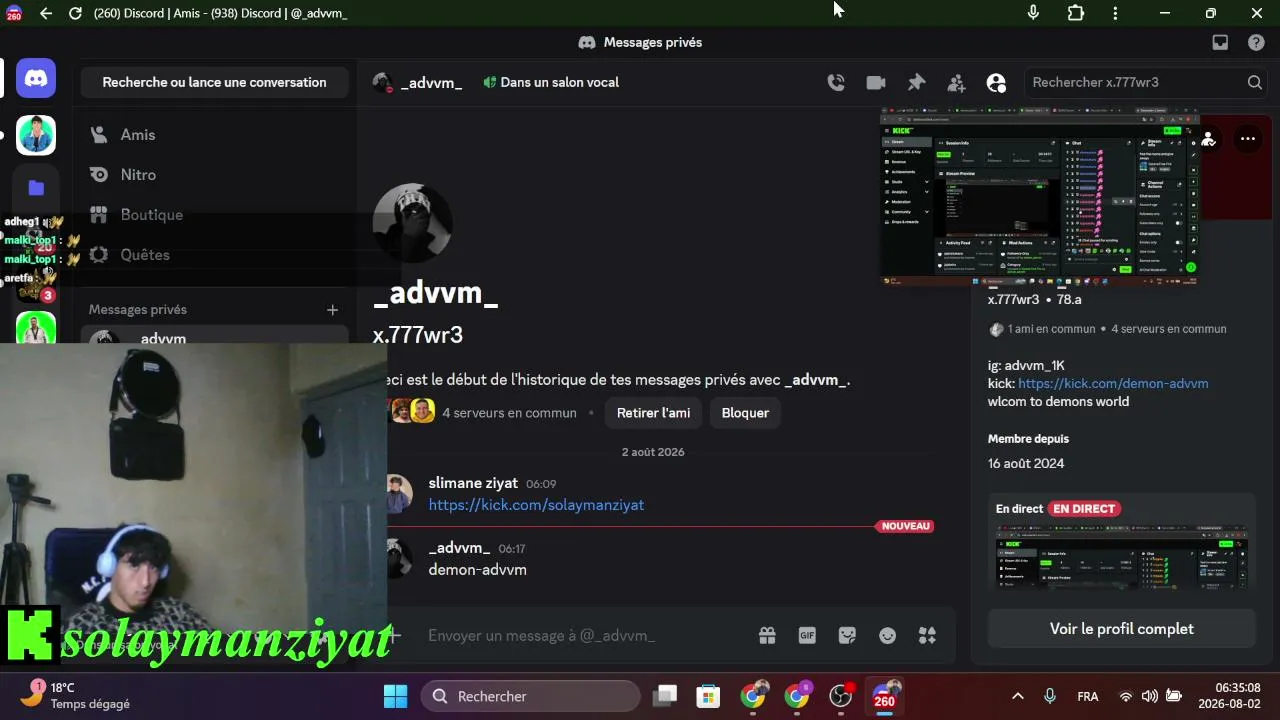Open OBS Studio from the taskbar
This screenshot has height=720, width=1280.
pos(841,696)
